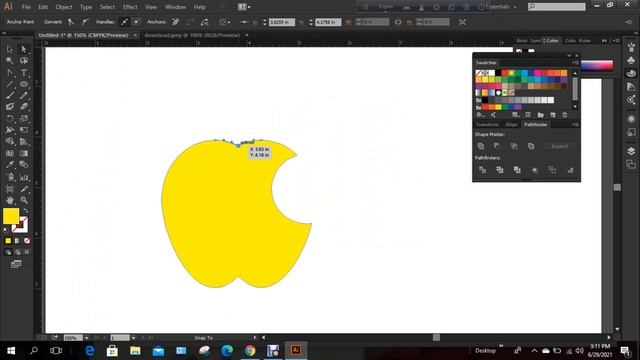The height and width of the screenshot is (360, 640).
Task: Select the Scale tool
Action: pos(24,119)
